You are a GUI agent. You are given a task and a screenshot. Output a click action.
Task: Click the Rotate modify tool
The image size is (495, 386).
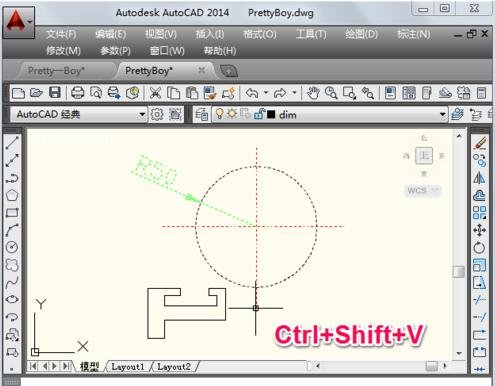tap(479, 247)
